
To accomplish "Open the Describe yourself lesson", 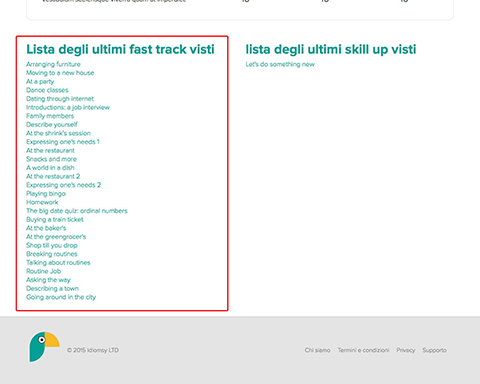I will pyautogui.click(x=52, y=125).
